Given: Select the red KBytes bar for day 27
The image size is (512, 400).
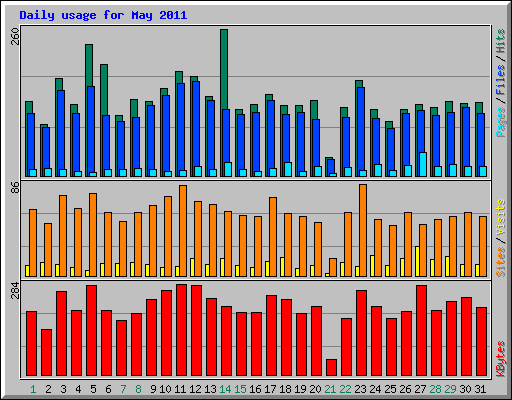Looking at the screenshot, I should point(421,331).
